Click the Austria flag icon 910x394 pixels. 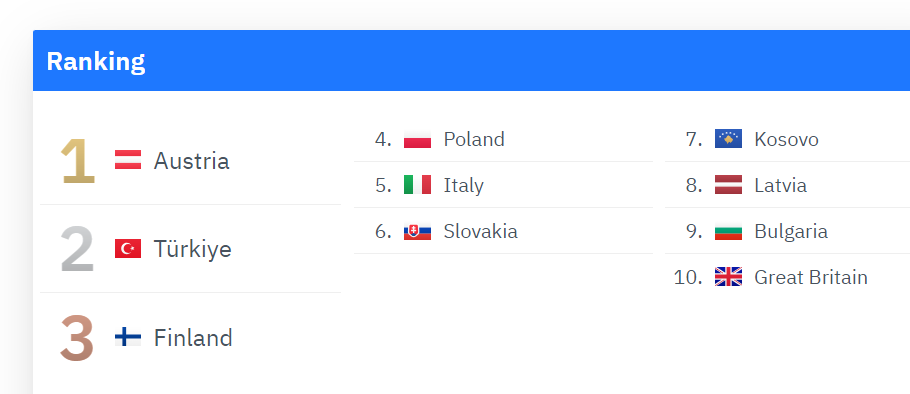pos(128,160)
